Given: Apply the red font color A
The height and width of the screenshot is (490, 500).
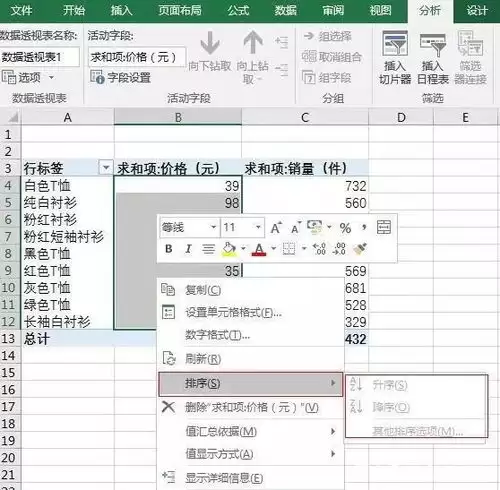Looking at the screenshot, I should point(259,249).
